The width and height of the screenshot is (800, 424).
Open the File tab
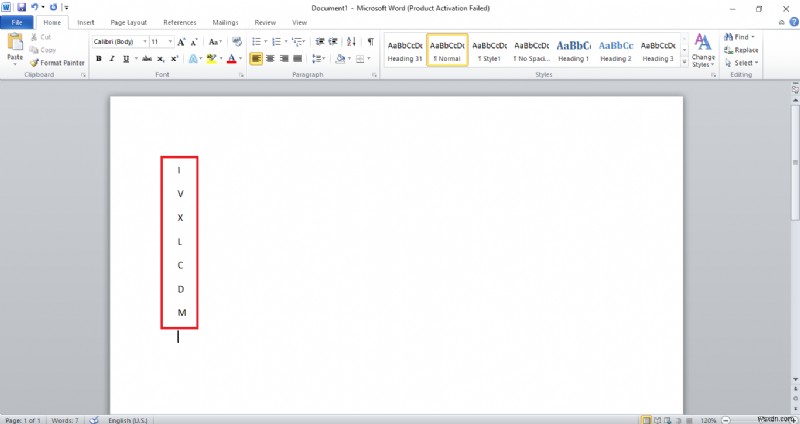pos(17,22)
